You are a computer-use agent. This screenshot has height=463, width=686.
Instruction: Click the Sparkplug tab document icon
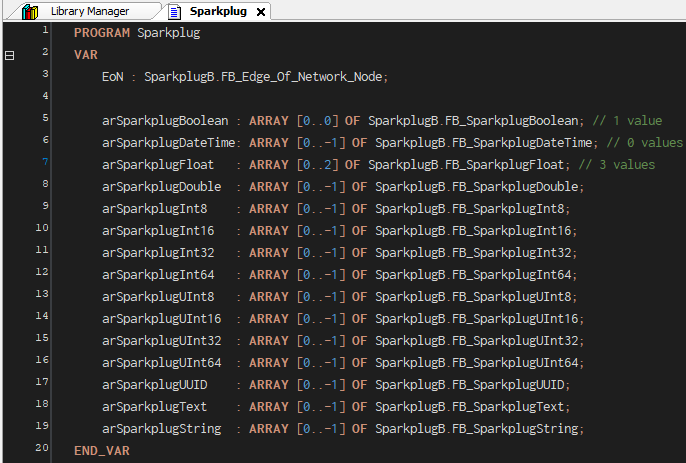pyautogui.click(x=174, y=12)
